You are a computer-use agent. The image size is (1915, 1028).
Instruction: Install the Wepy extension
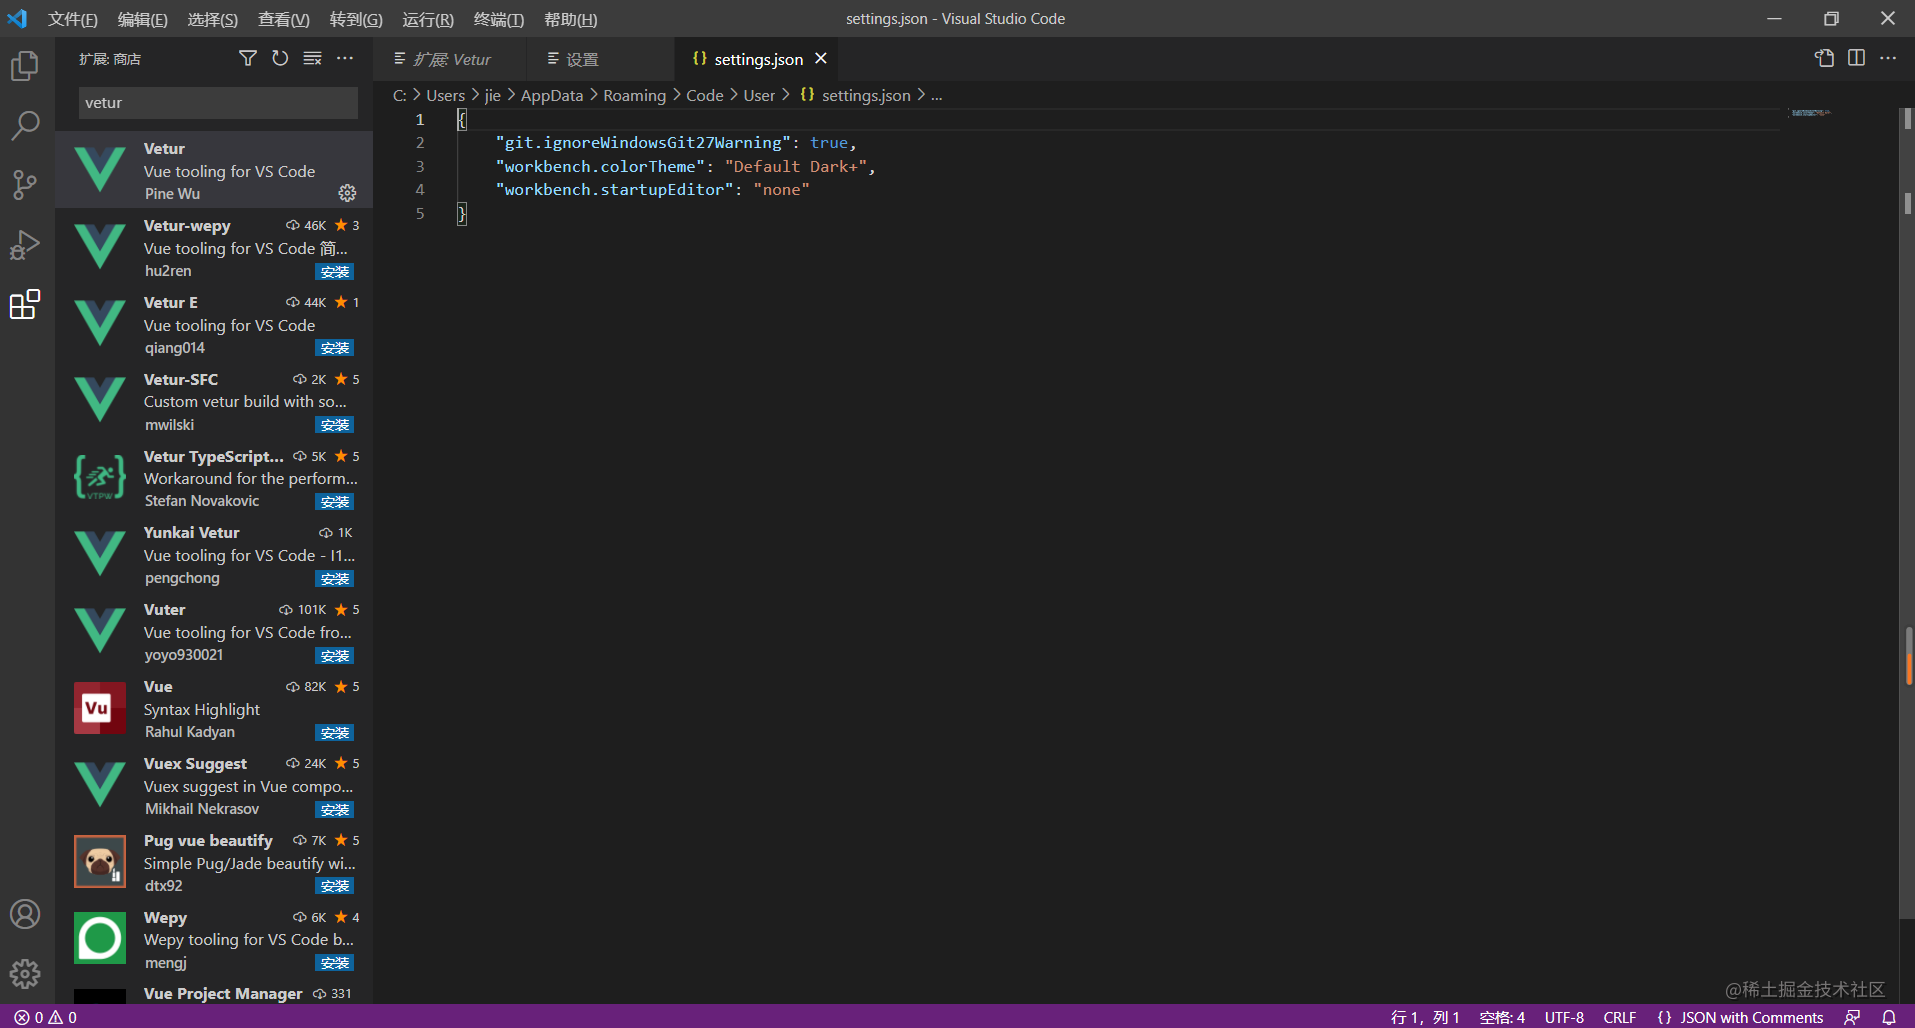coord(335,963)
